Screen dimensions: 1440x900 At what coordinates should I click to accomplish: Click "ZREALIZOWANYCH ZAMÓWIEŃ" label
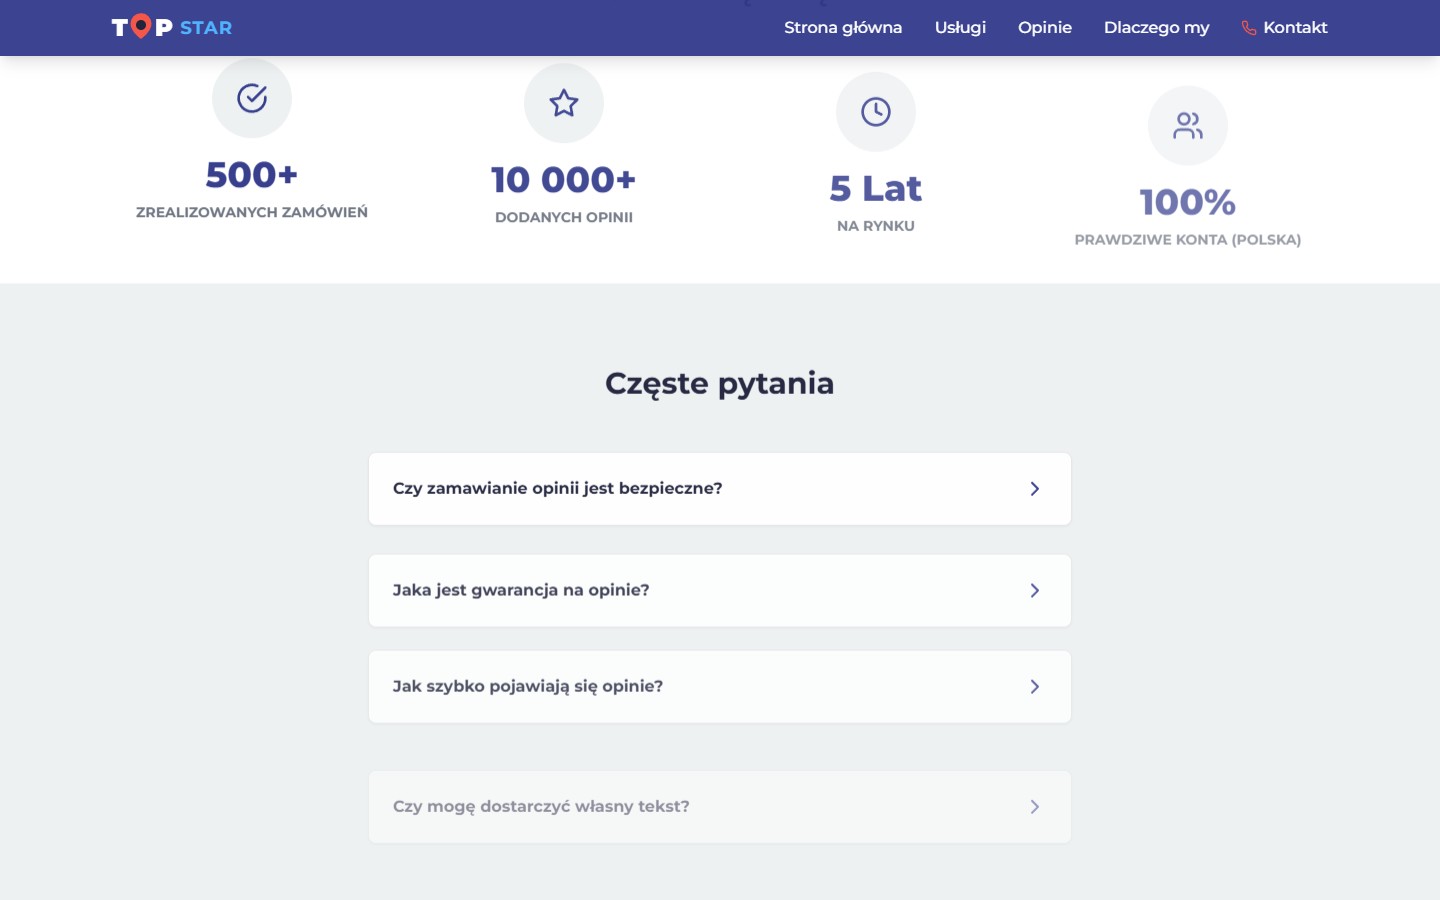(x=252, y=212)
